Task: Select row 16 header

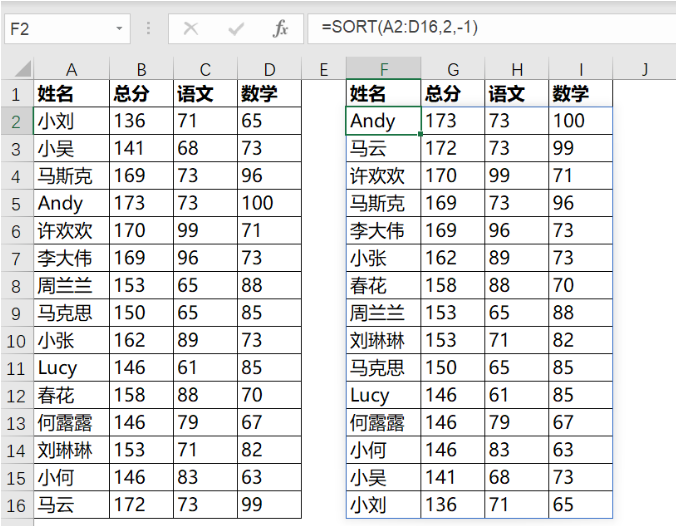Action: point(16,505)
